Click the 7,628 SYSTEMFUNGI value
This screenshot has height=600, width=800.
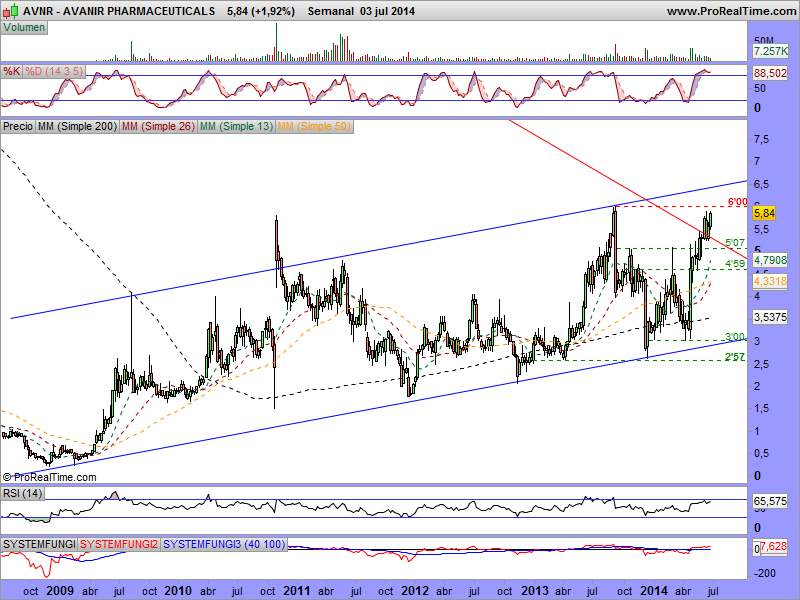[773, 546]
